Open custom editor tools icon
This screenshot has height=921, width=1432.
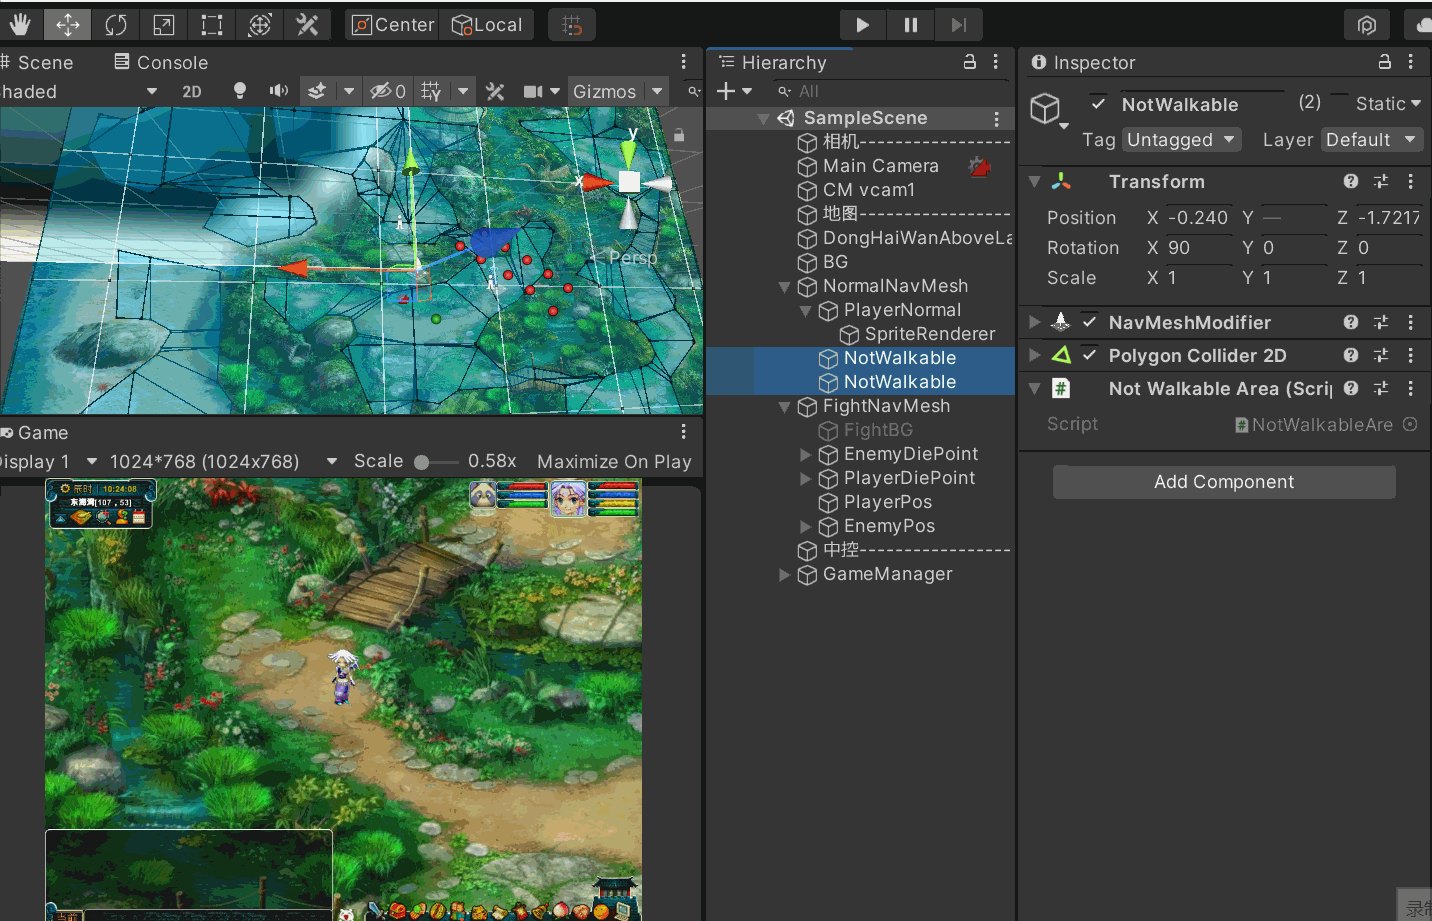click(307, 24)
